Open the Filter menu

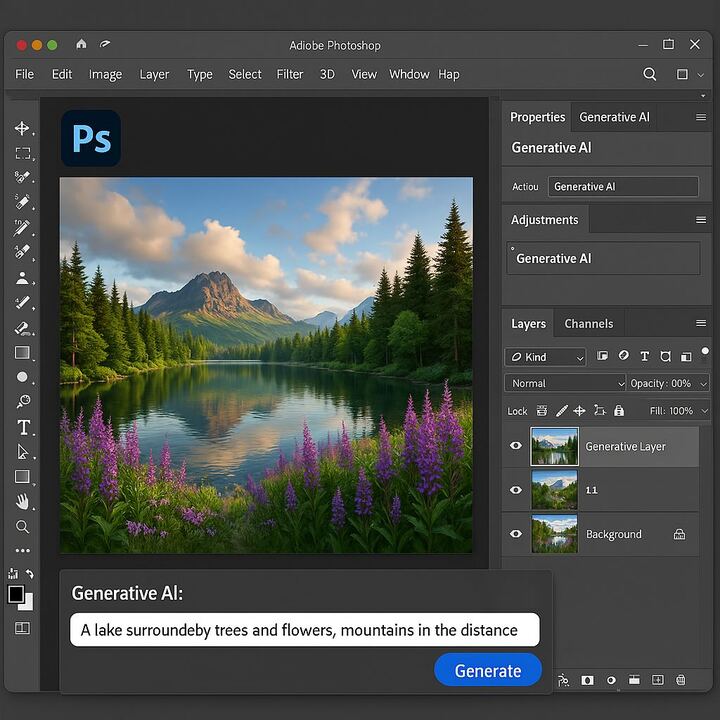click(x=290, y=74)
